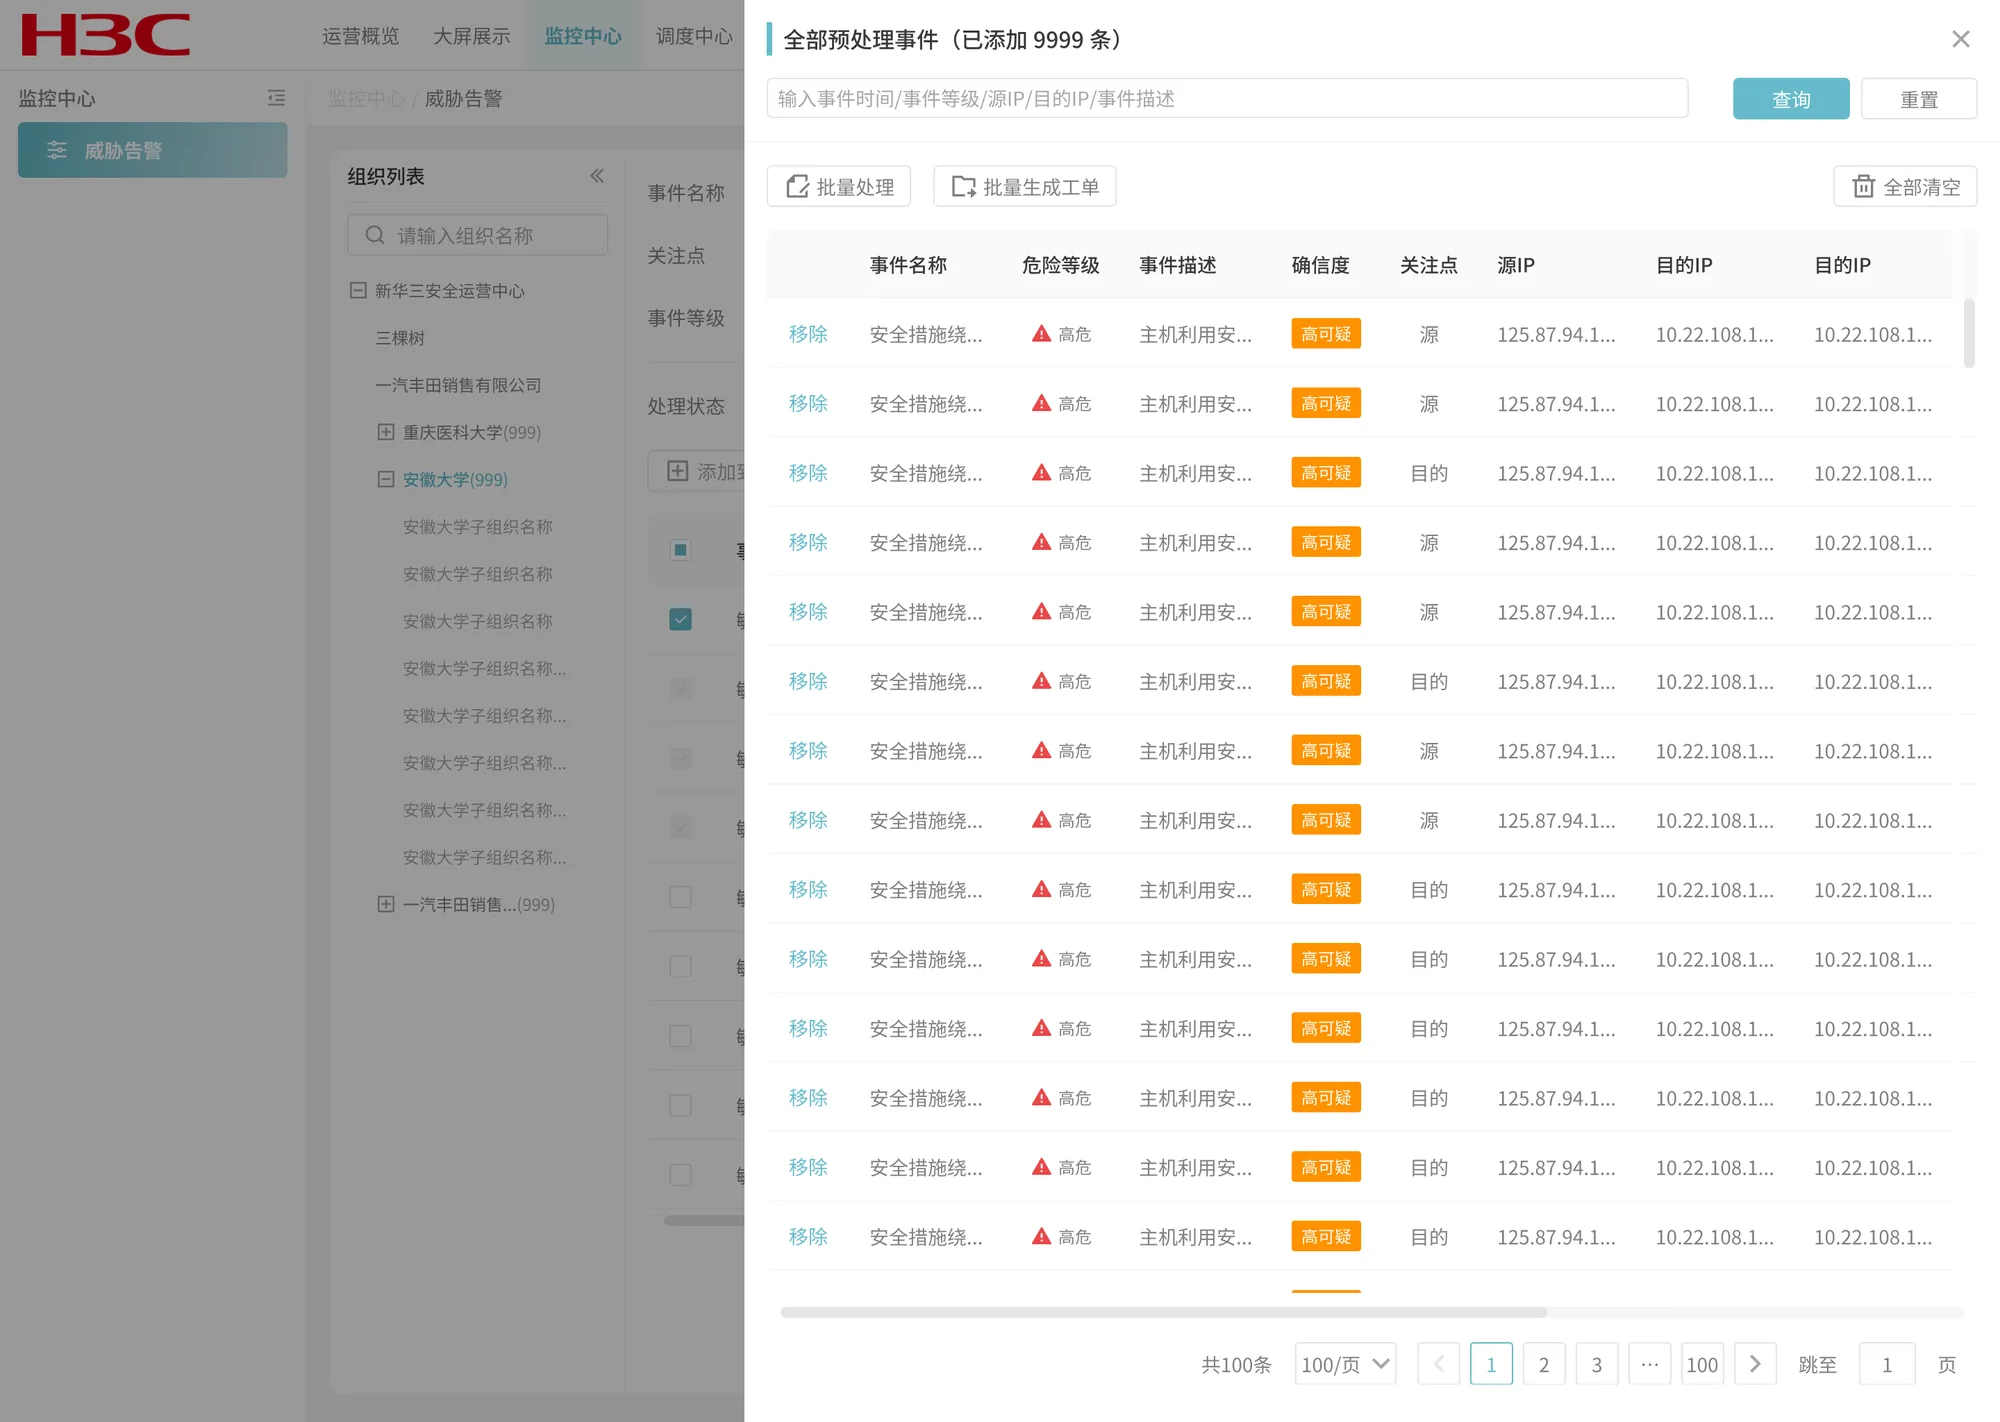Click the high-risk warning icon in first row
Viewport: 2000px width, 1422px height.
pos(1041,334)
